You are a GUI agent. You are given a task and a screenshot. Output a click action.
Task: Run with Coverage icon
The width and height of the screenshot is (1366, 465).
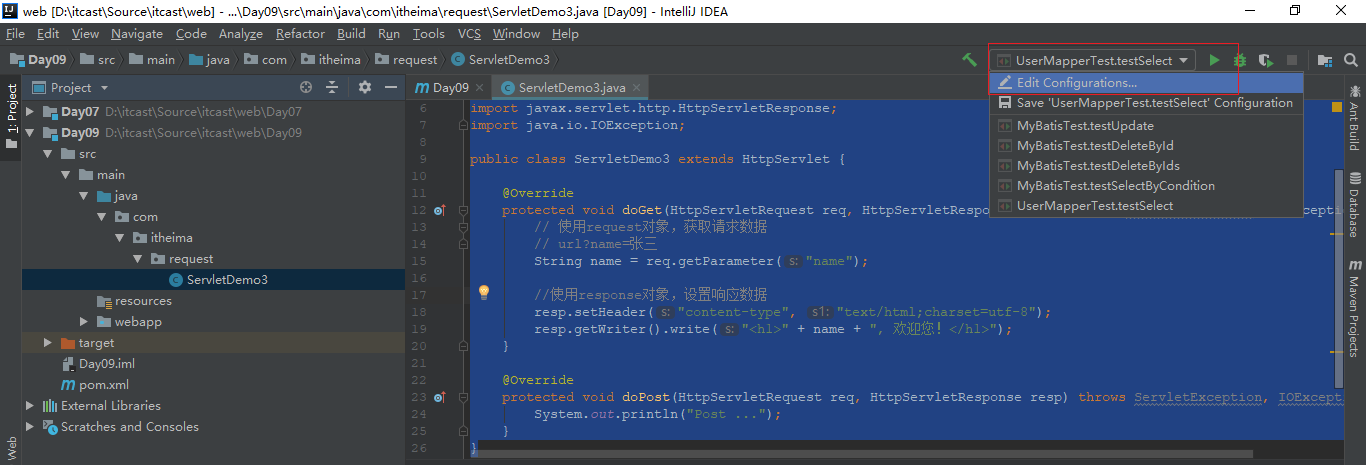pos(1266,60)
